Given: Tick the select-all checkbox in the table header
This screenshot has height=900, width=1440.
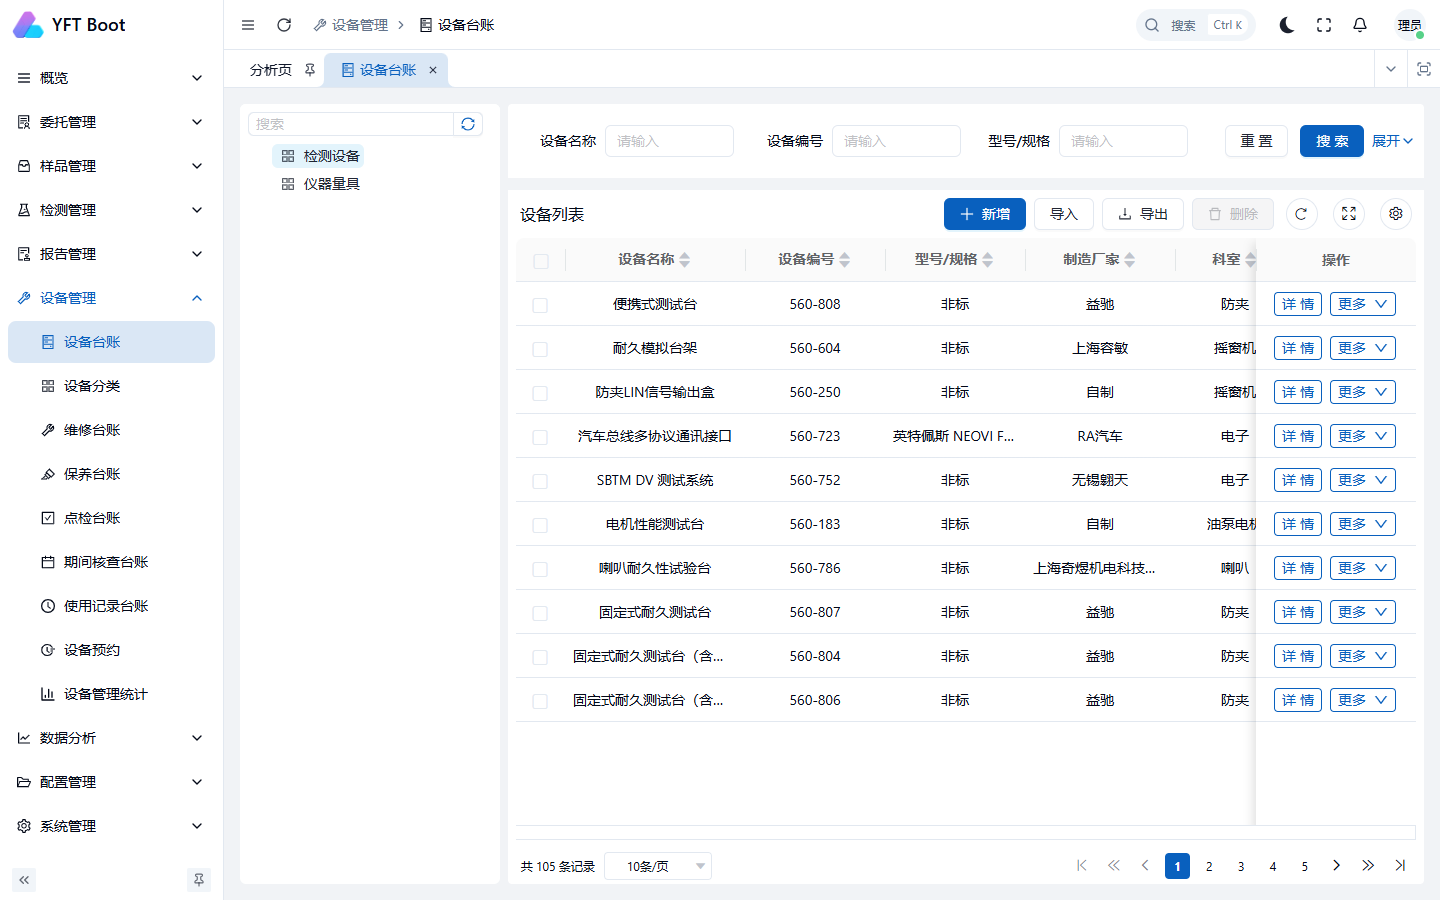Looking at the screenshot, I should coord(541,261).
